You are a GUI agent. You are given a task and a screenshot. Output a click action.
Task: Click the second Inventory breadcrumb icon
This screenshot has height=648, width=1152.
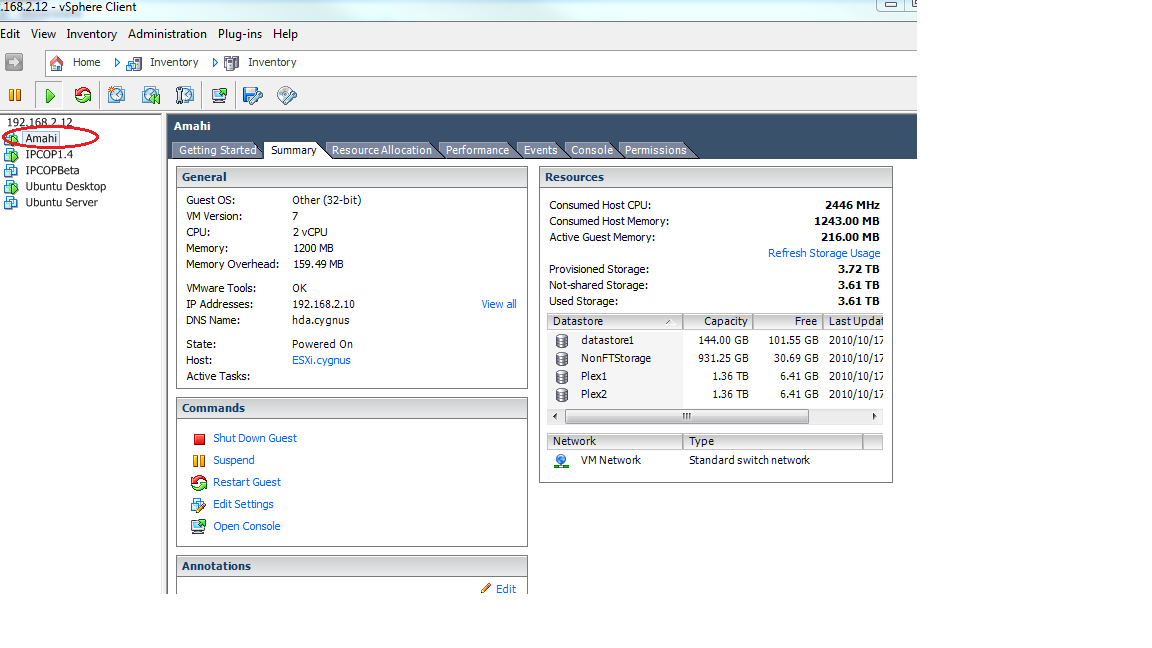point(231,63)
